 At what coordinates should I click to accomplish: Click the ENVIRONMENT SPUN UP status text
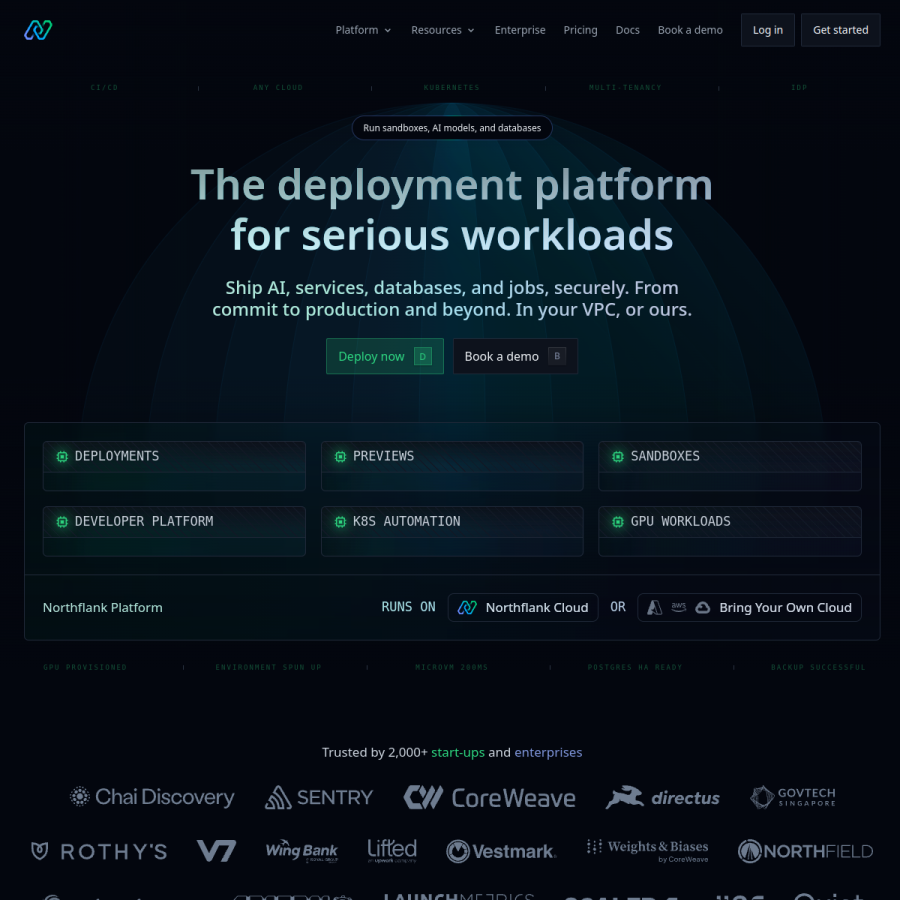[x=269, y=668]
